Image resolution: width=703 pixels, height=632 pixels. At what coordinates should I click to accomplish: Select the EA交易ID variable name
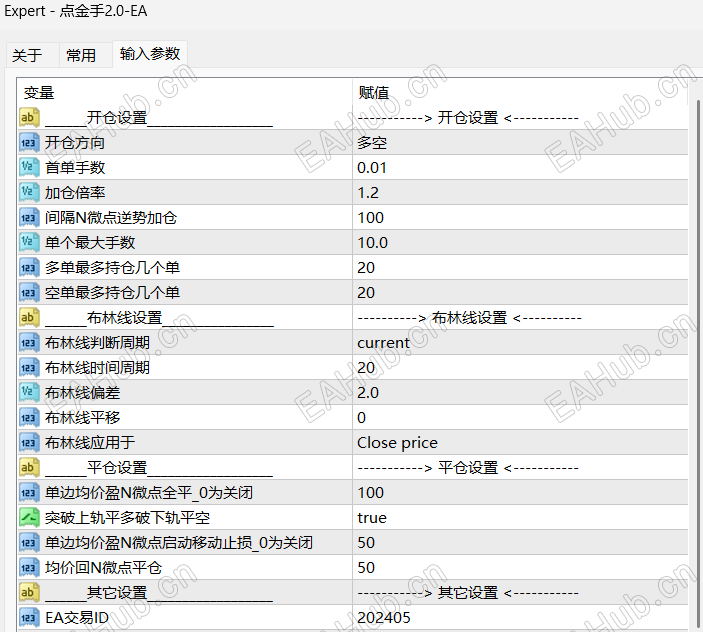[x=77, y=618]
